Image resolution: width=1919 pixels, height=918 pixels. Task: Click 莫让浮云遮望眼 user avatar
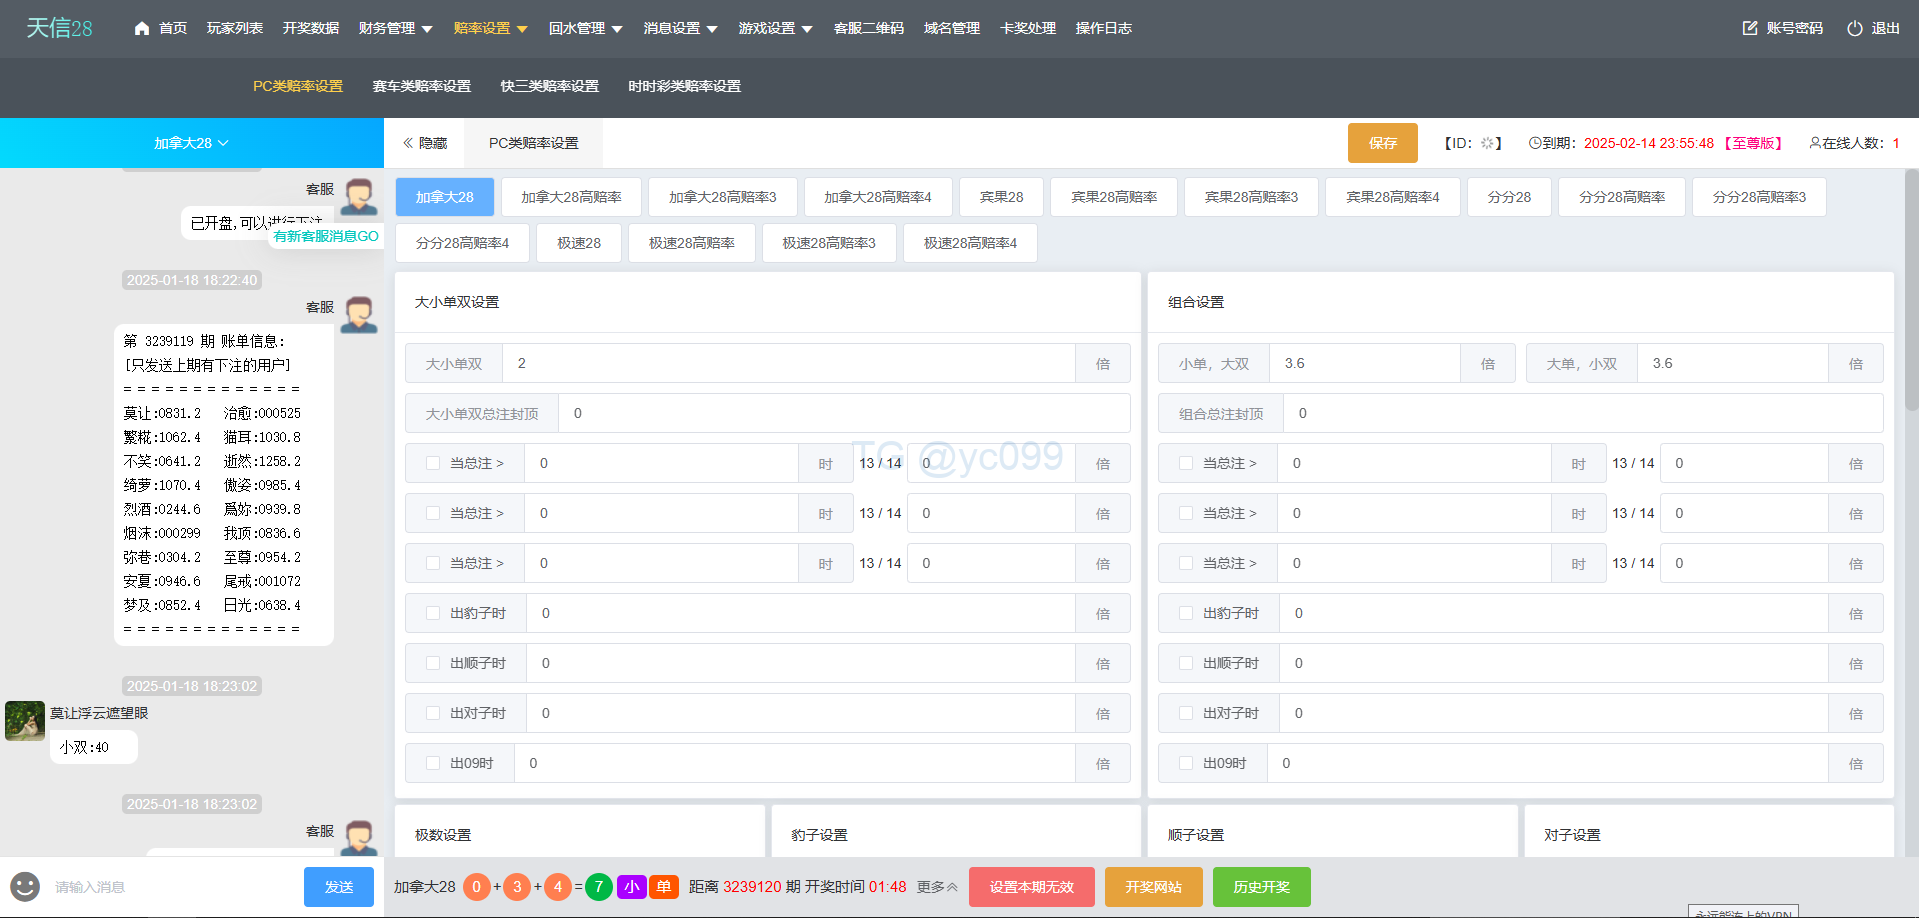(x=25, y=720)
